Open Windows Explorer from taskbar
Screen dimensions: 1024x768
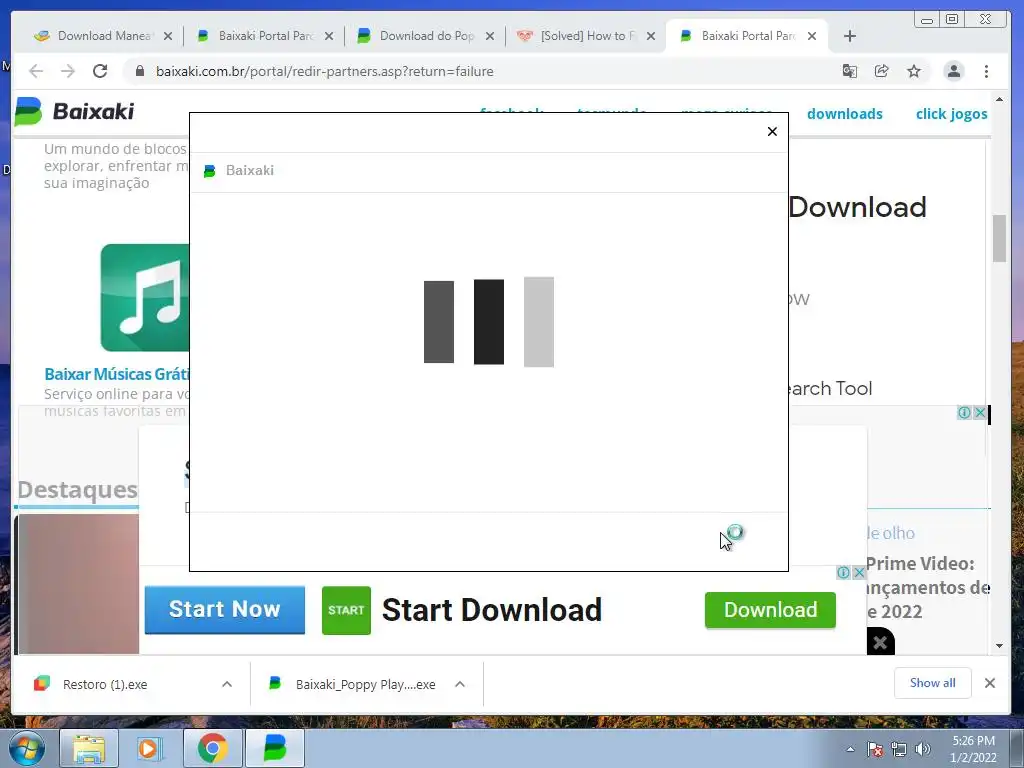tap(89, 748)
